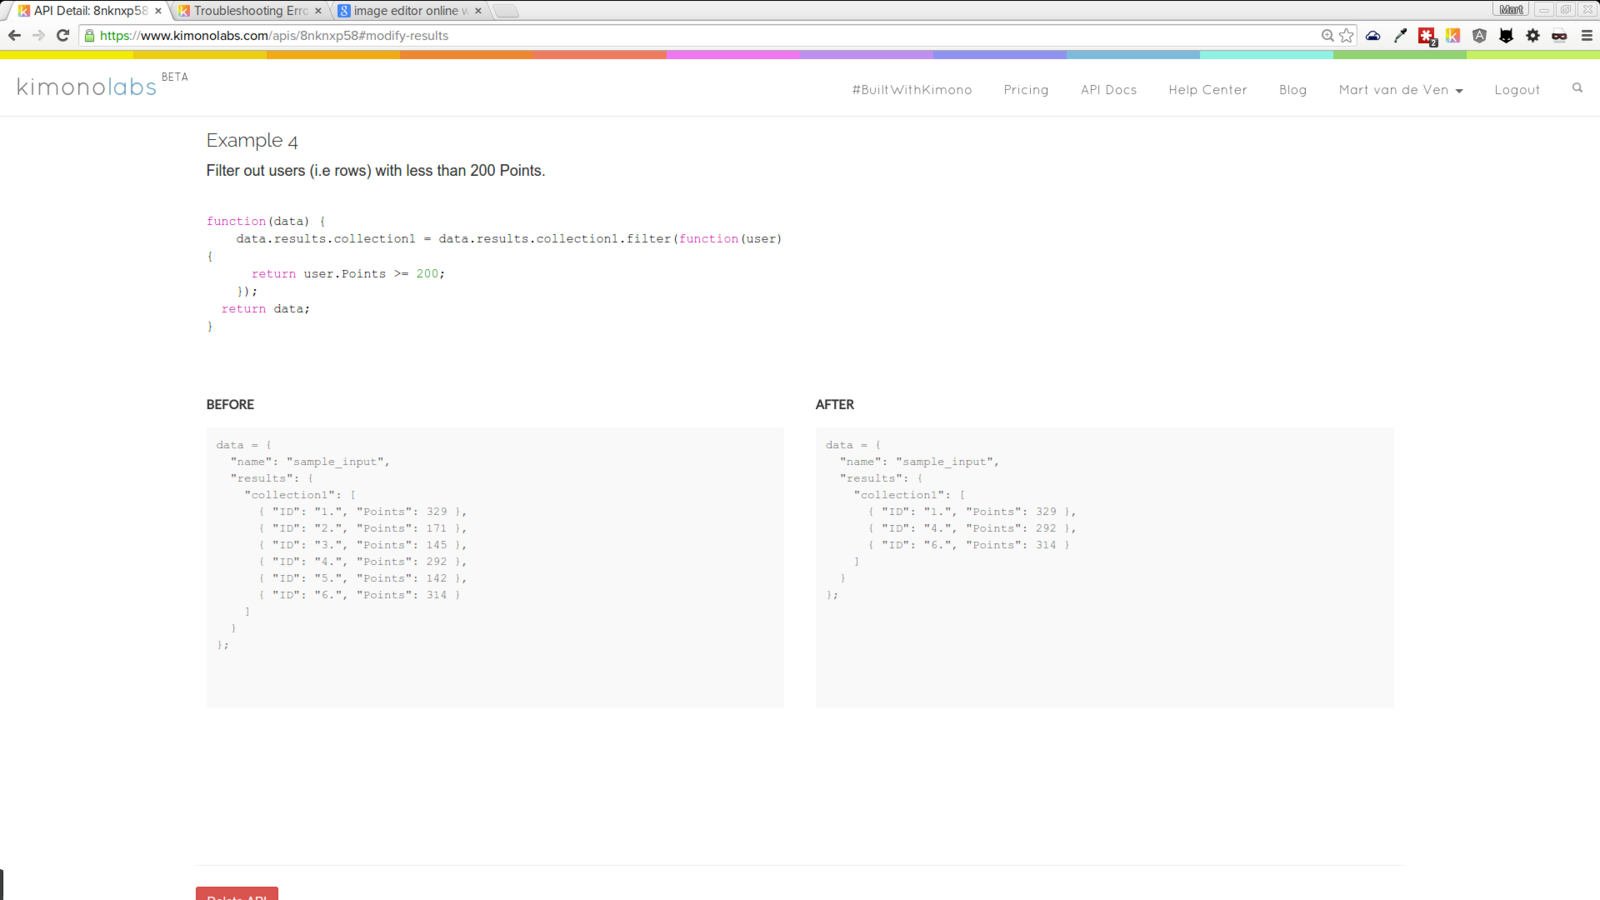Open the red asterisk extension with badge 2

point(1427,37)
